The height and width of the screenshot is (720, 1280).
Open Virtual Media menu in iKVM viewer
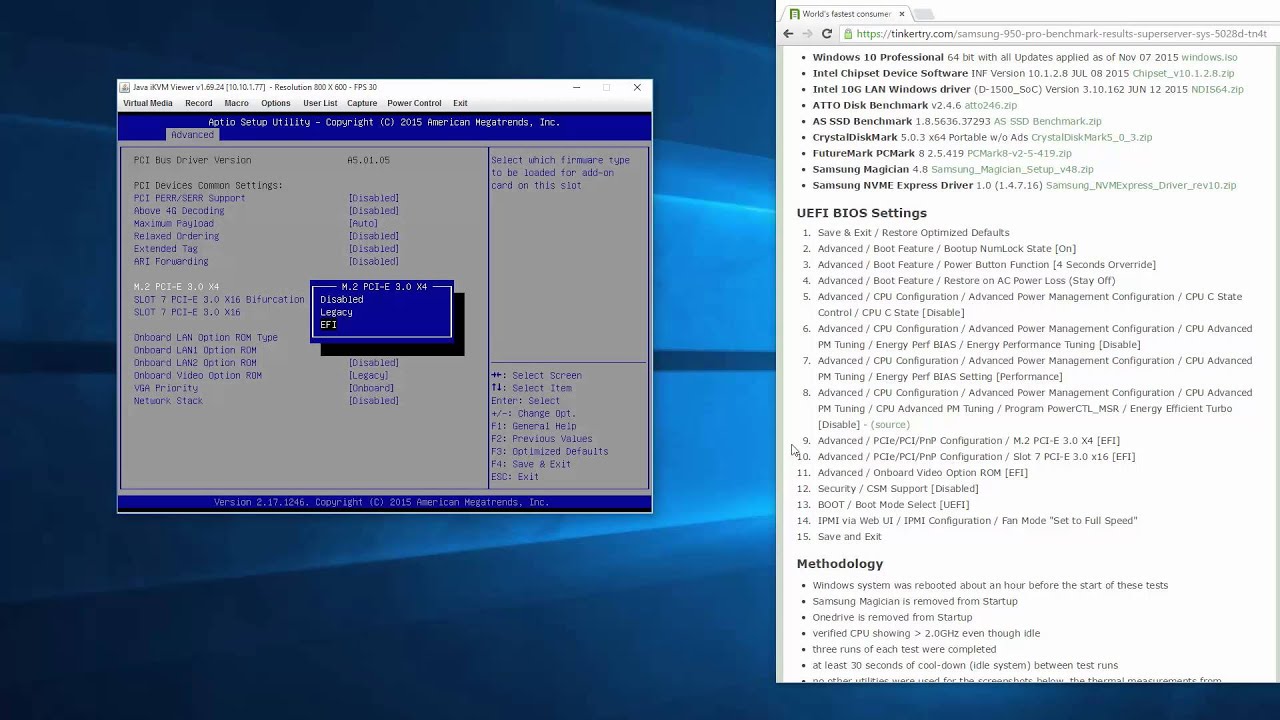[x=147, y=103]
